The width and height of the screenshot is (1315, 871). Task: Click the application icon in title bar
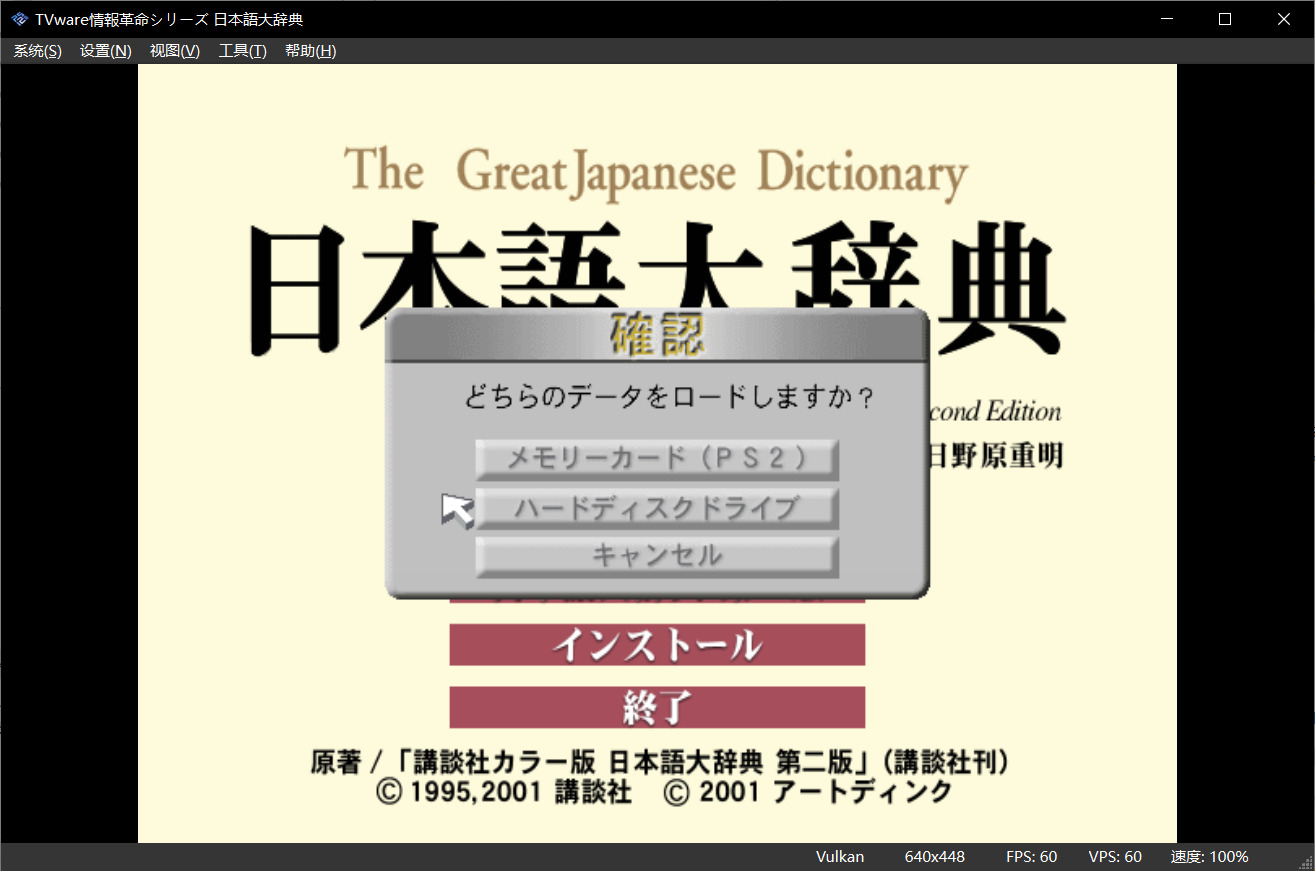(19, 19)
